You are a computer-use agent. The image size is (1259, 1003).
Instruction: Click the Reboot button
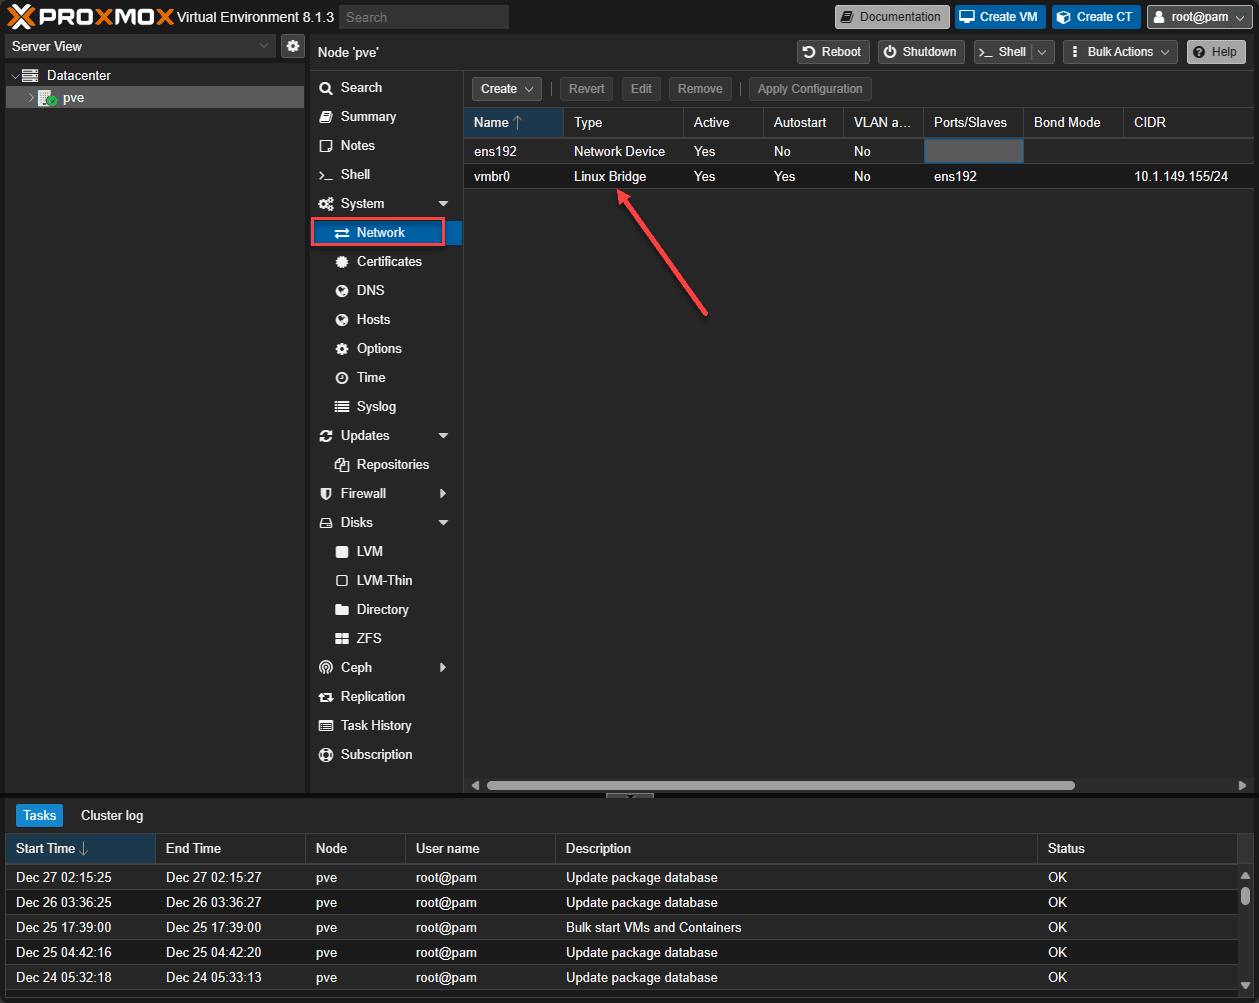click(832, 52)
